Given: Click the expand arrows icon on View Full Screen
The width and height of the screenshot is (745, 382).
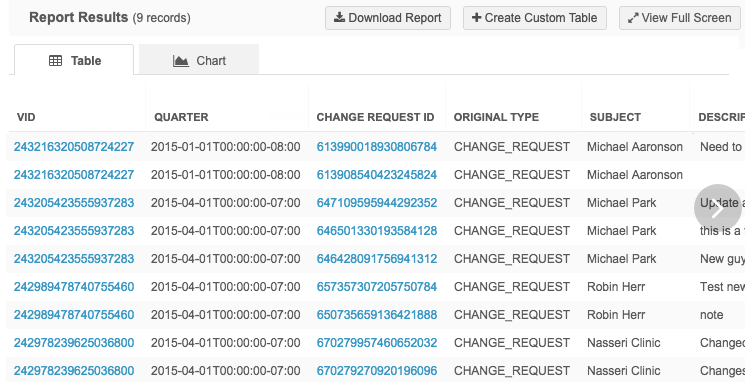Looking at the screenshot, I should coord(632,18).
